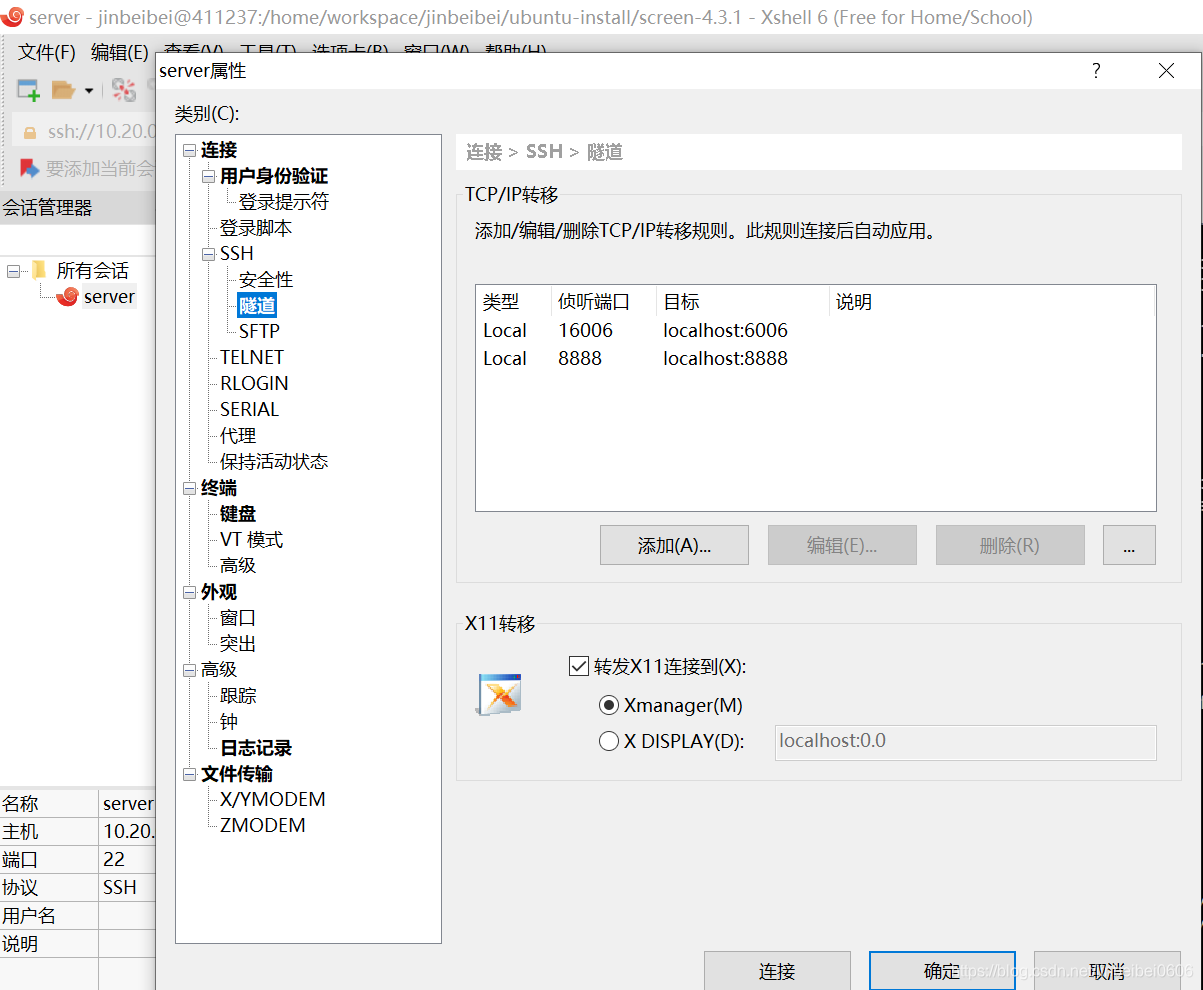This screenshot has width=1203, height=990.
Task: Open the dropdown arrow beside the Open folder icon
Action: 88,91
